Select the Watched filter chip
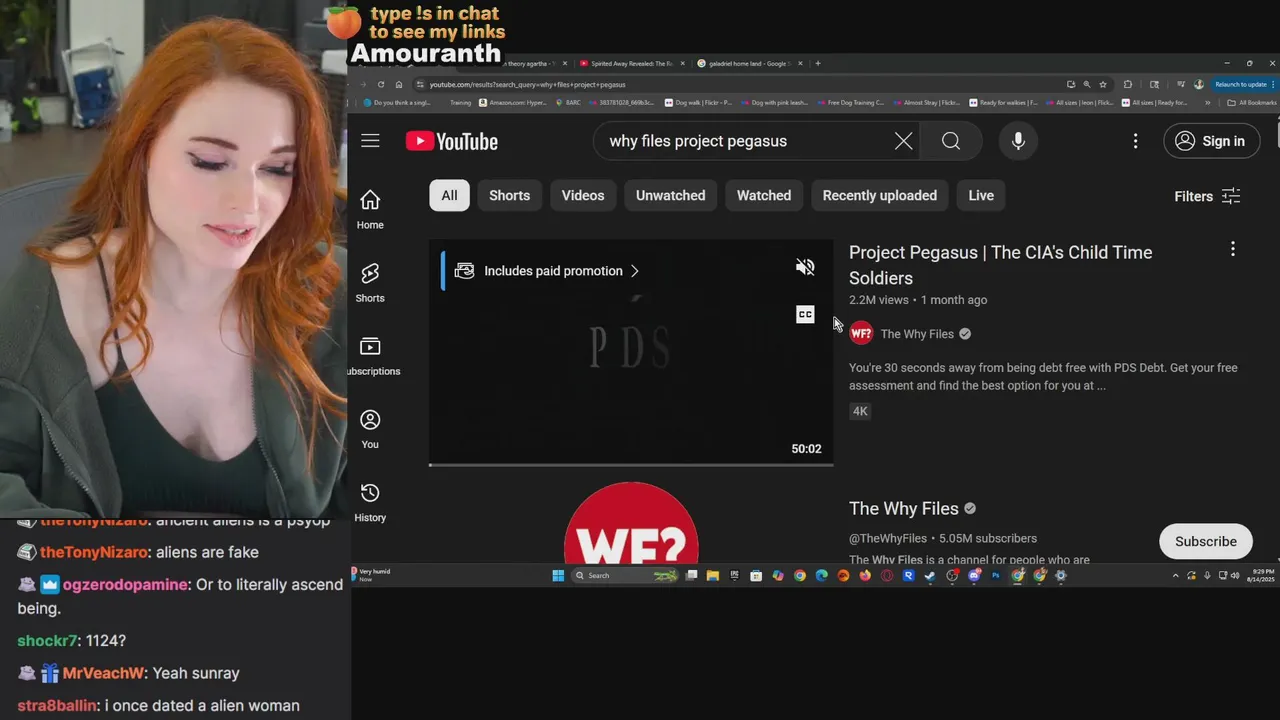Image resolution: width=1280 pixels, height=720 pixels. (764, 195)
